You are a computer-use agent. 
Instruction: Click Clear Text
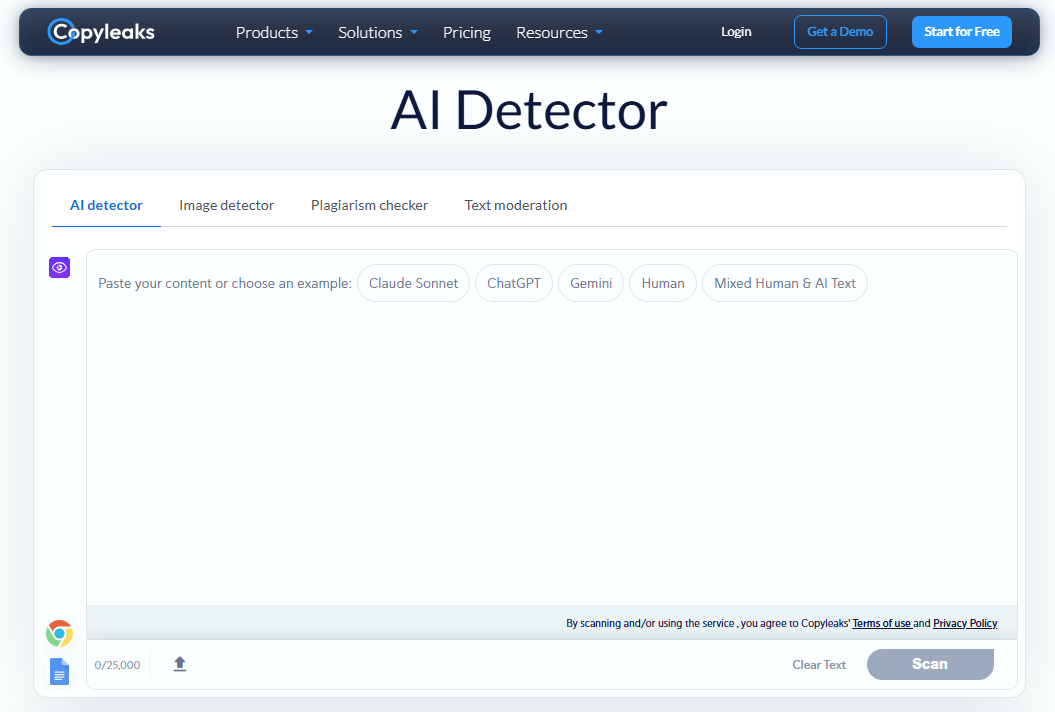click(x=819, y=665)
